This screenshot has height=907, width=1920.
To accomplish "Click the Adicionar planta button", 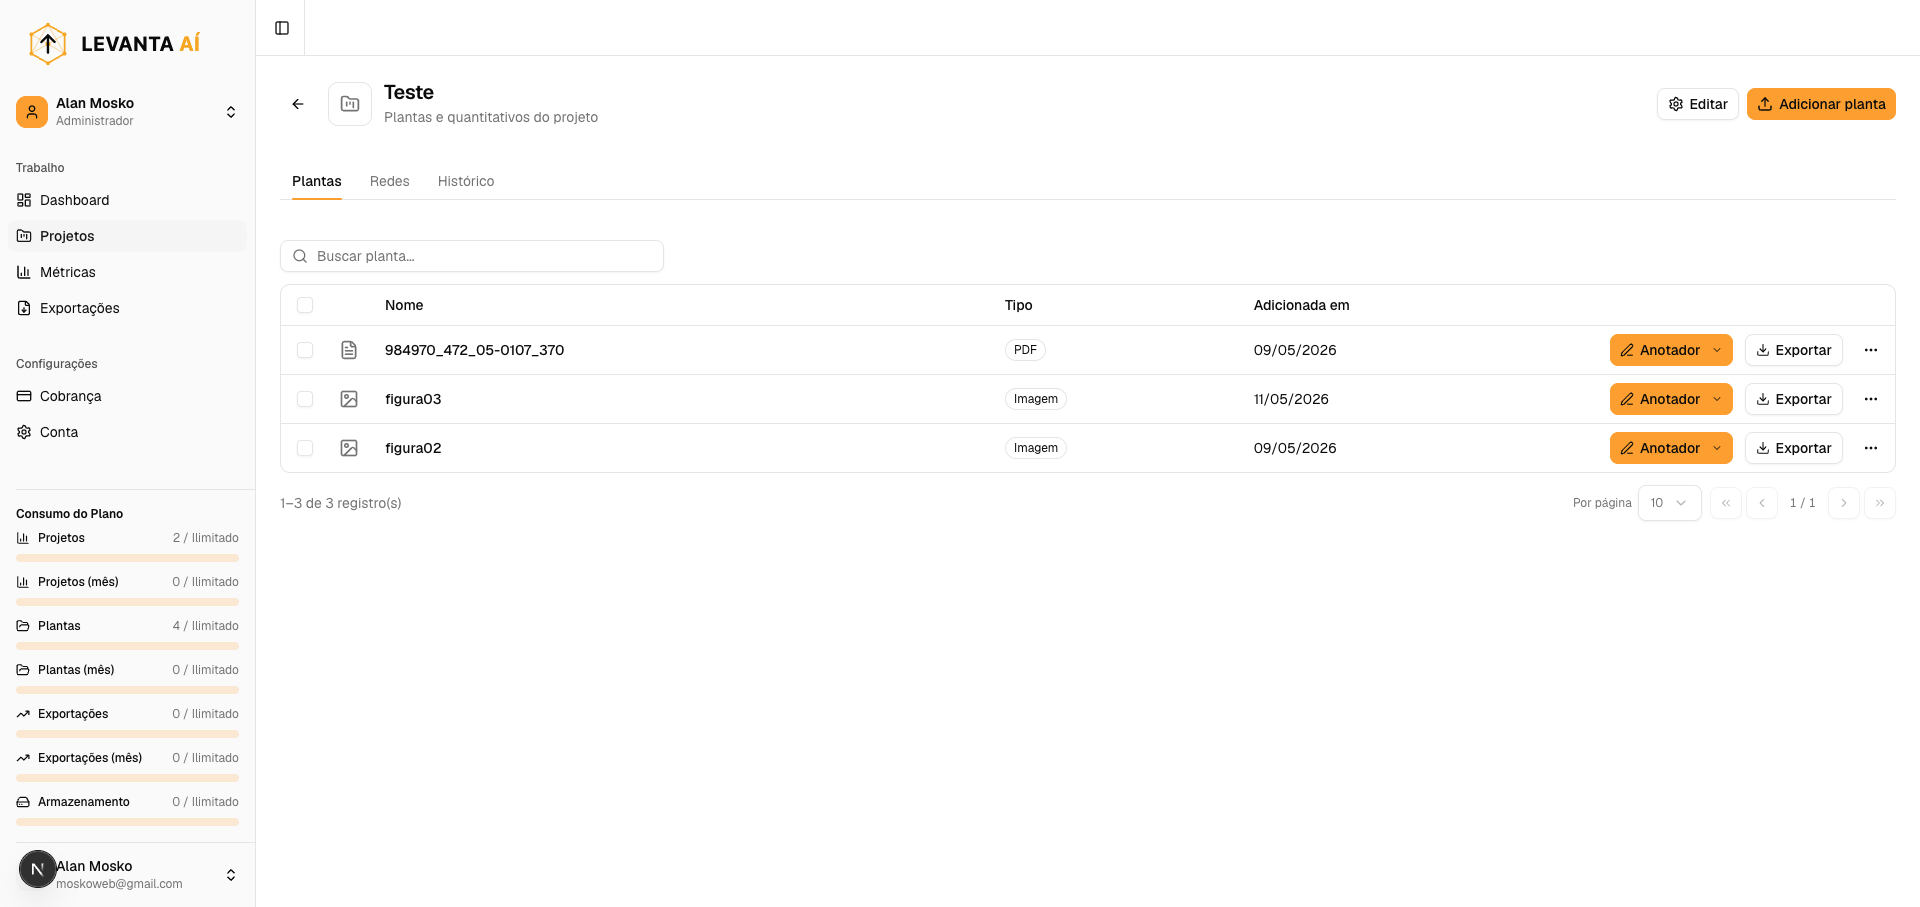I will coord(1821,104).
